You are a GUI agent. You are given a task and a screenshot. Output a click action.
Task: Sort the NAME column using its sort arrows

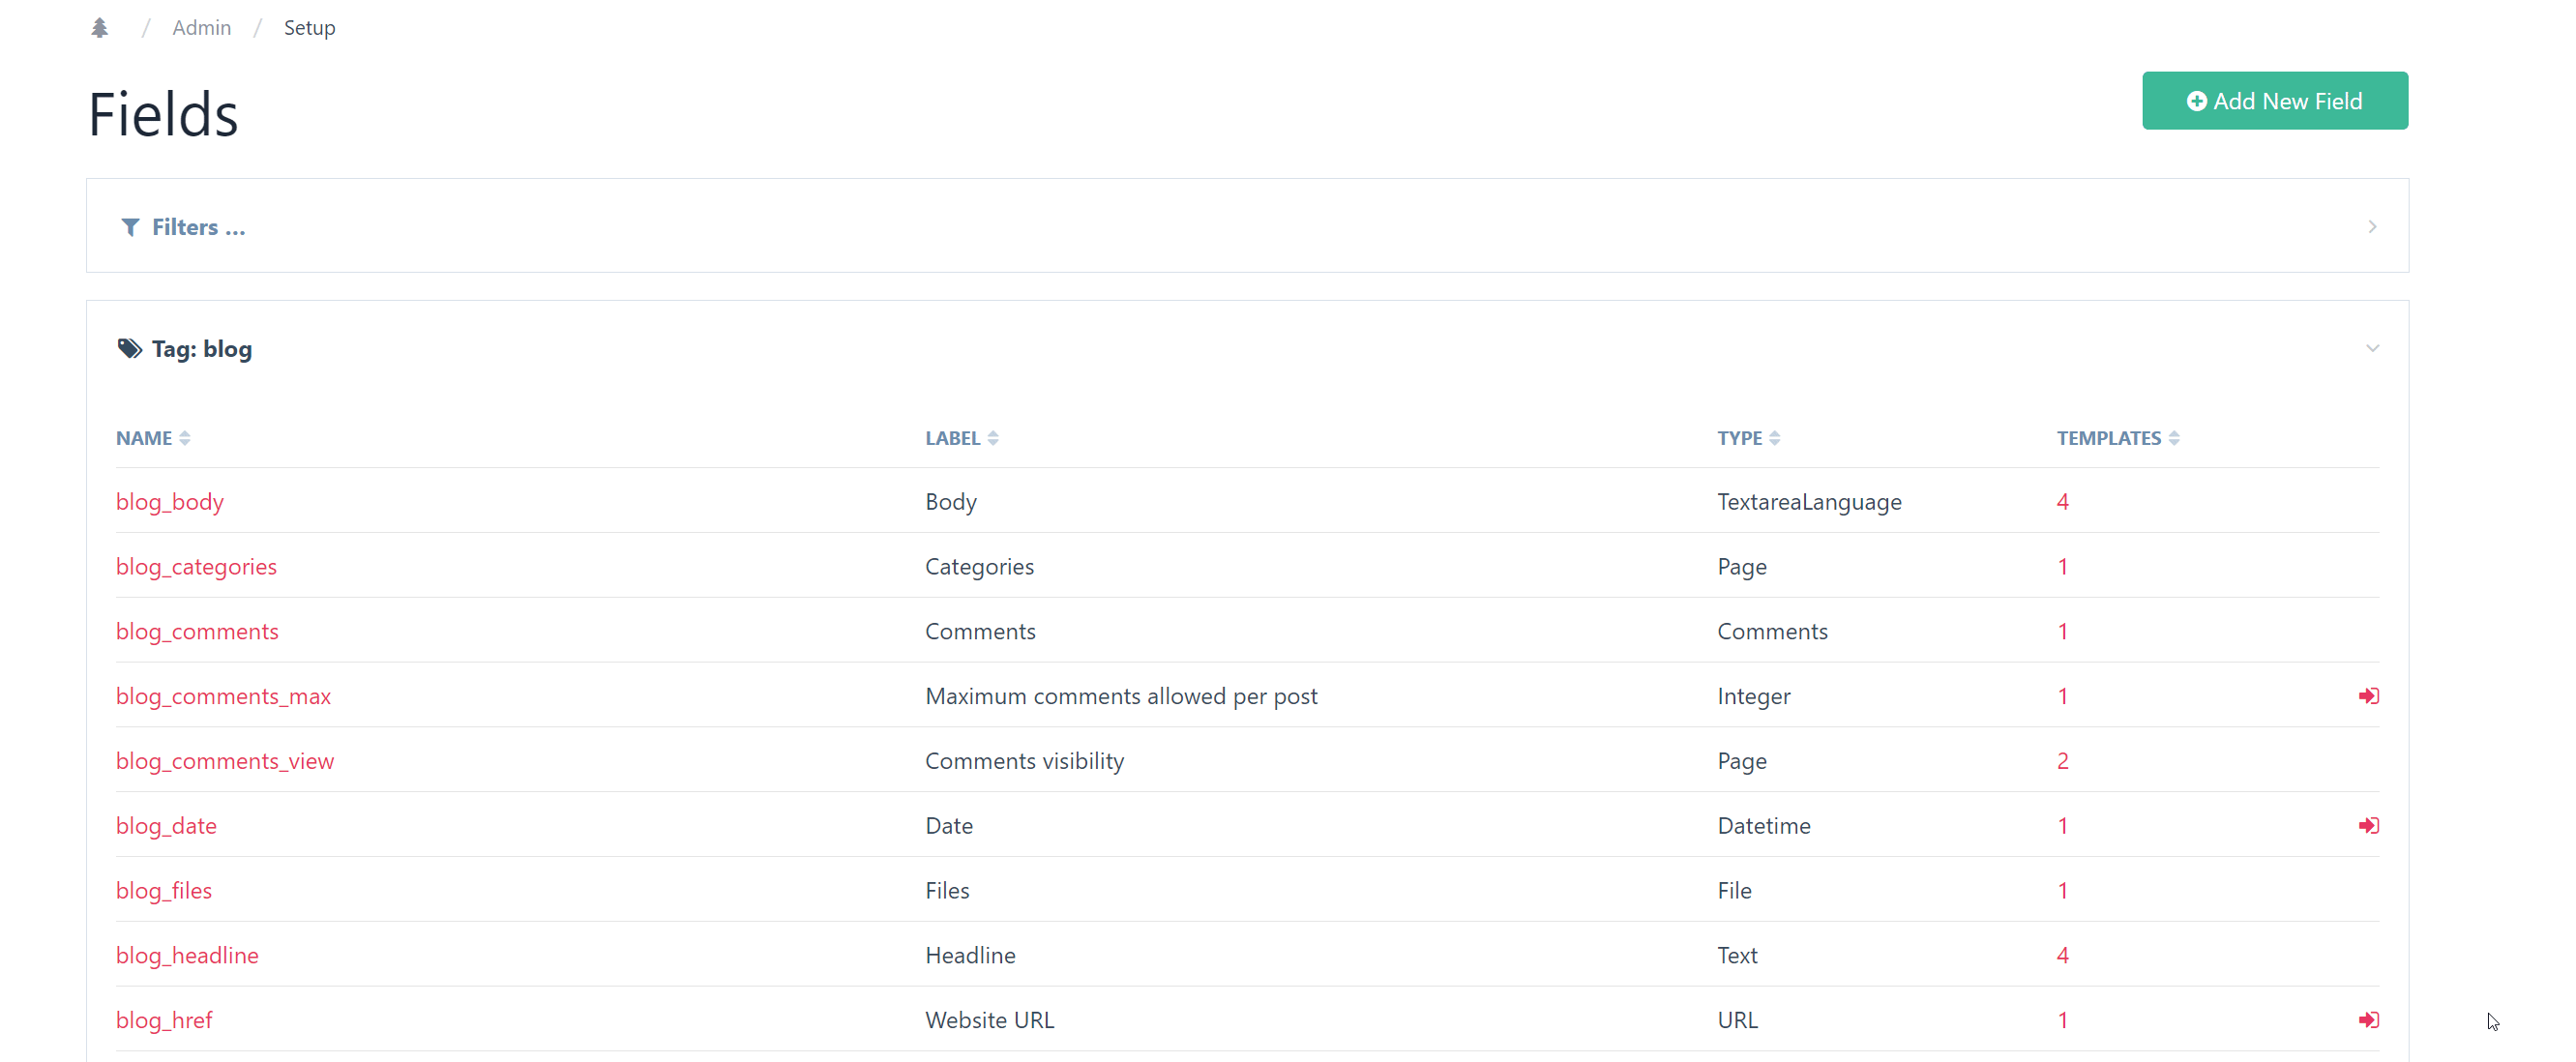186,437
